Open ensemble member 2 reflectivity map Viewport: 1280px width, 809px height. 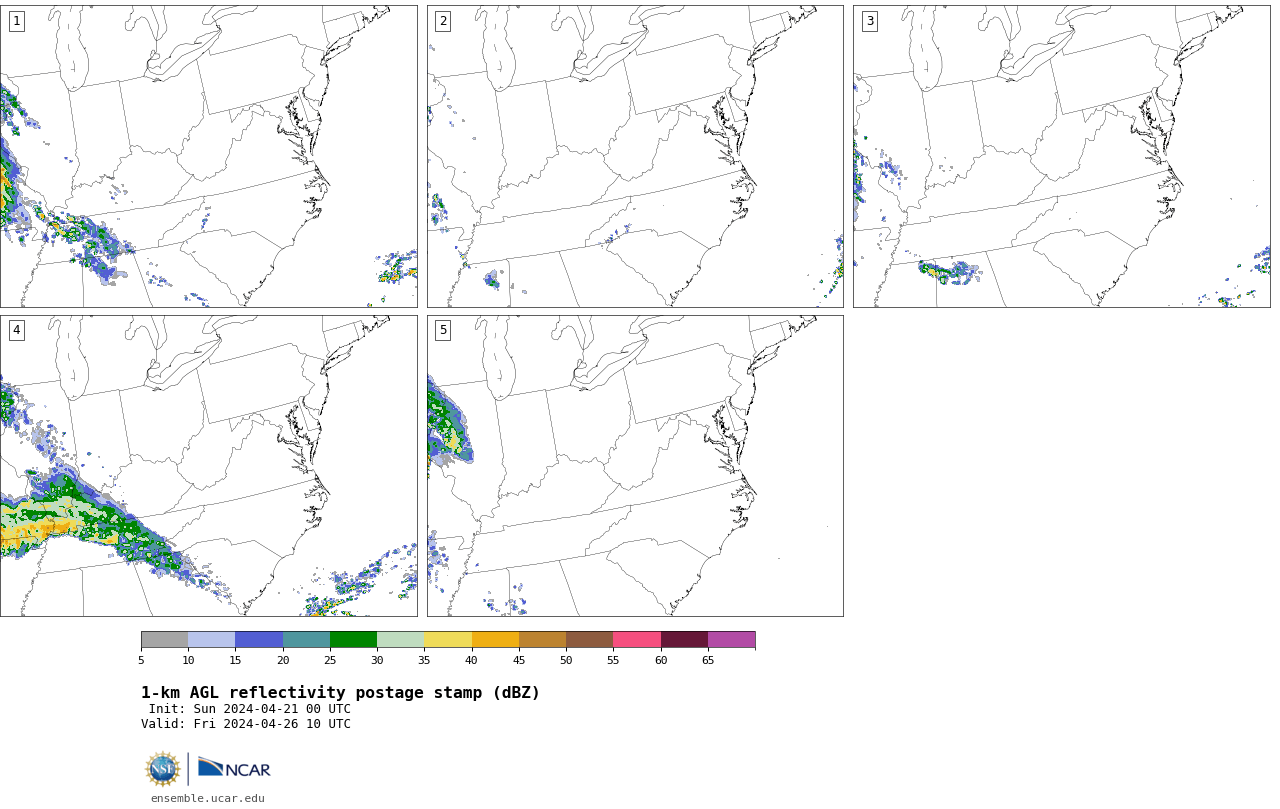[x=635, y=156]
